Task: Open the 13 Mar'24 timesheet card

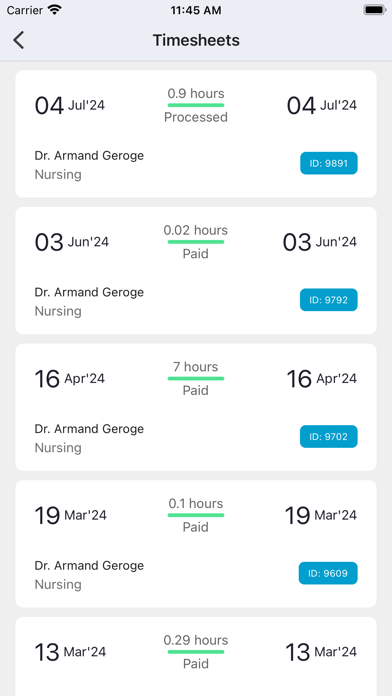Action: coord(196,656)
